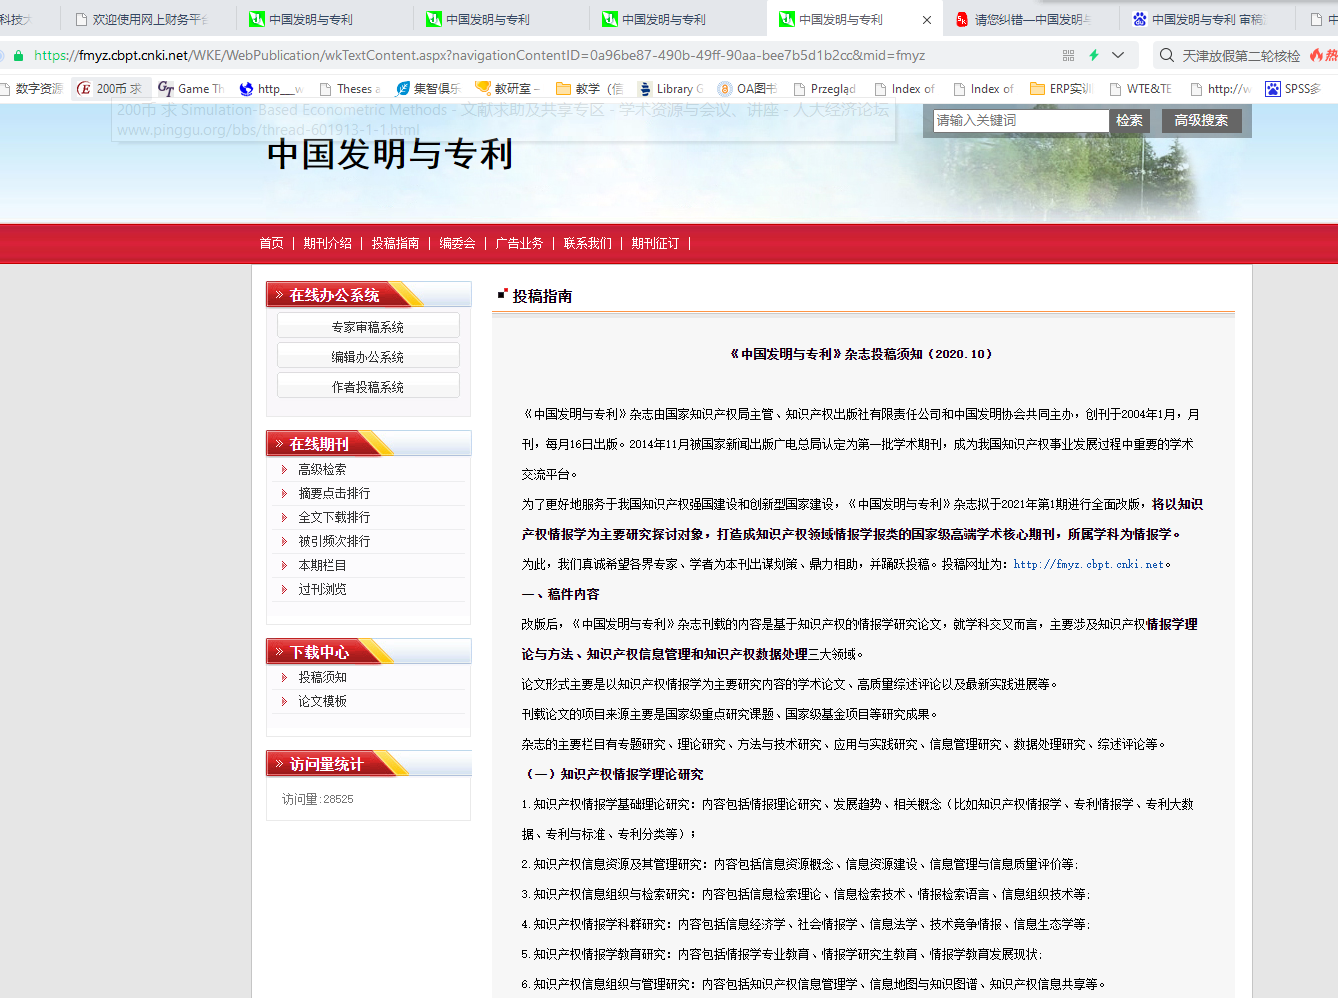Switch to the 请您纠错—中国发明 tab
1338x998 pixels.
point(1023,19)
